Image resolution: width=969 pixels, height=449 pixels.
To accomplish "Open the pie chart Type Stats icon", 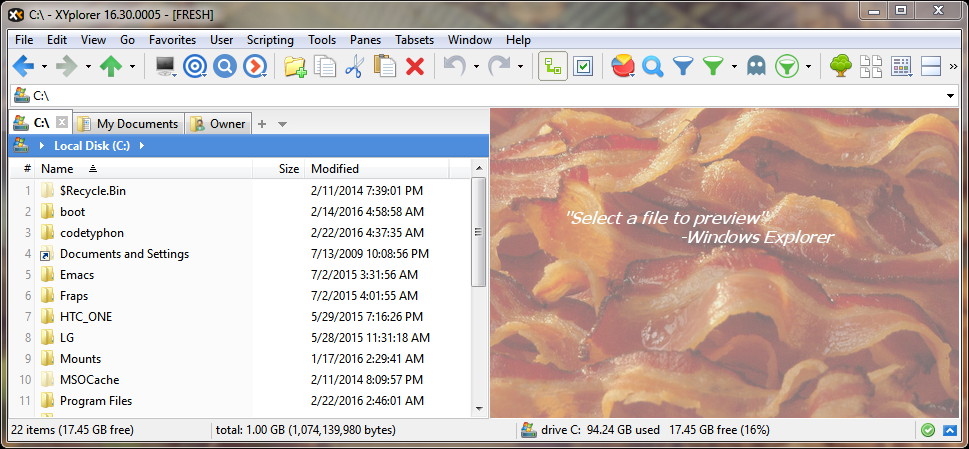I will (x=624, y=66).
